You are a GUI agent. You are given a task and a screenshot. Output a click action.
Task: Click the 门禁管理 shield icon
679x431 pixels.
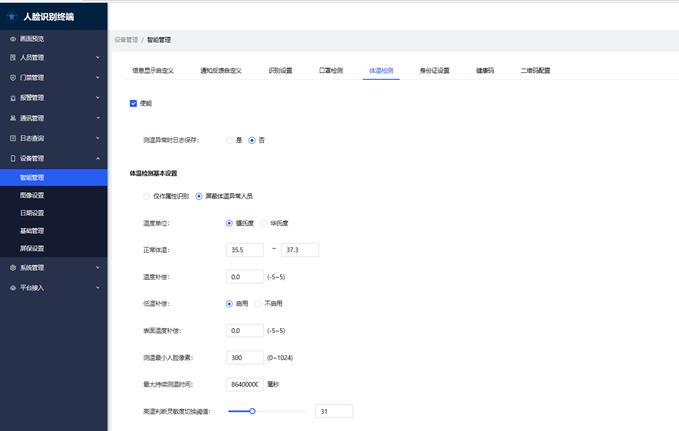coord(13,77)
